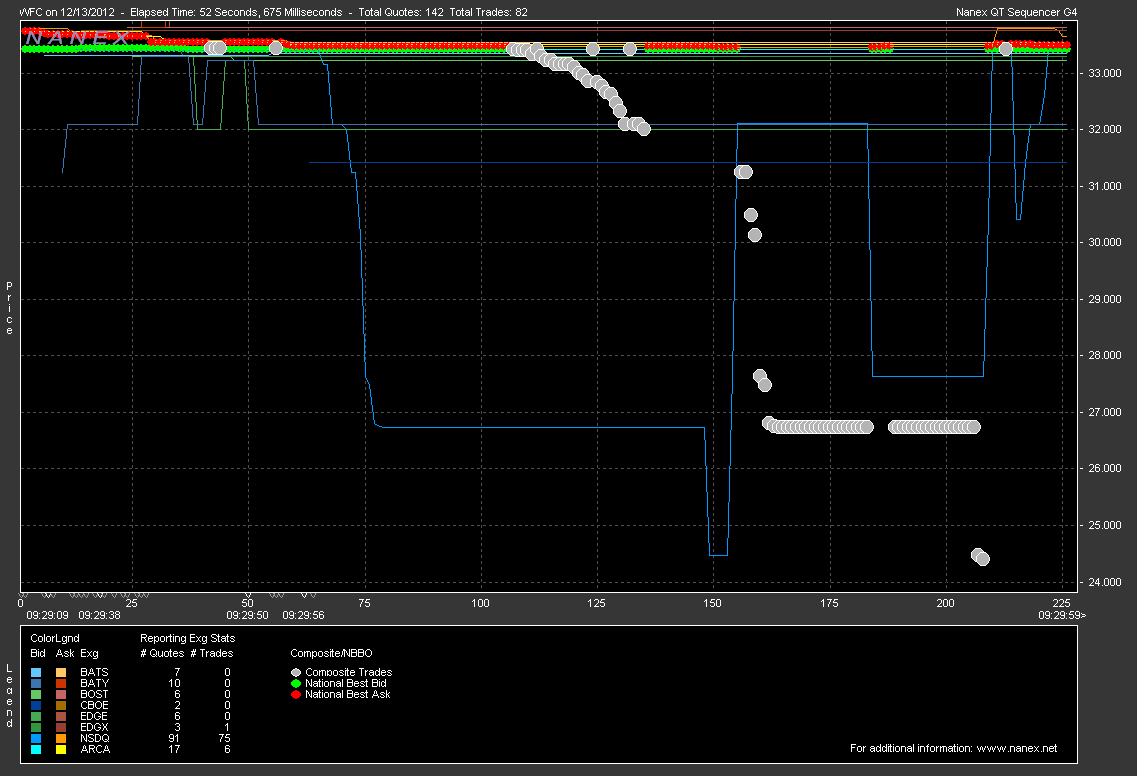The width and height of the screenshot is (1137, 776).
Task: Click the Nanex QT Sequencer G4 title
Action: [1017, 12]
